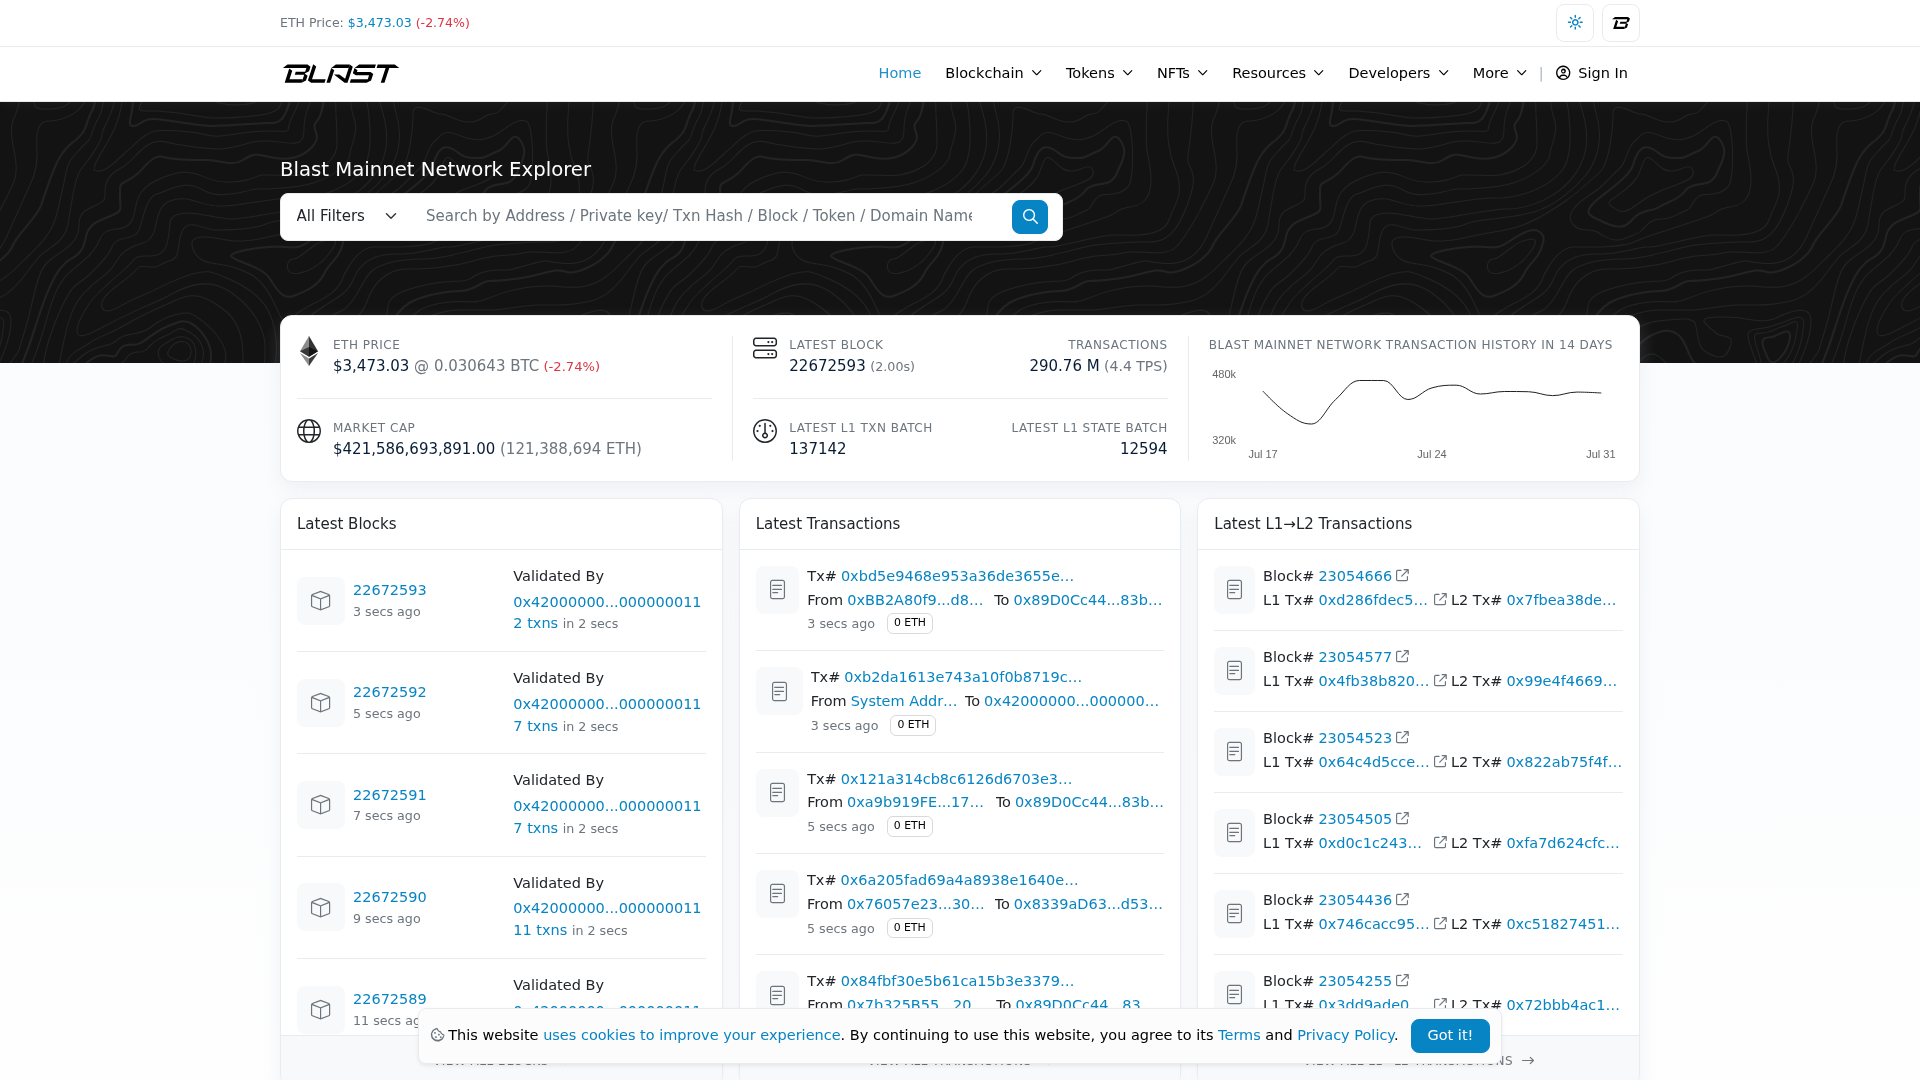Toggle light/dark theme with the sun icon
The width and height of the screenshot is (1920, 1080).
point(1575,22)
